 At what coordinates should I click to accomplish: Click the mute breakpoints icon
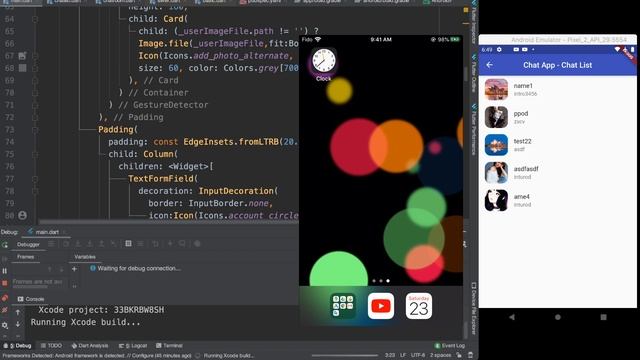[5, 310]
